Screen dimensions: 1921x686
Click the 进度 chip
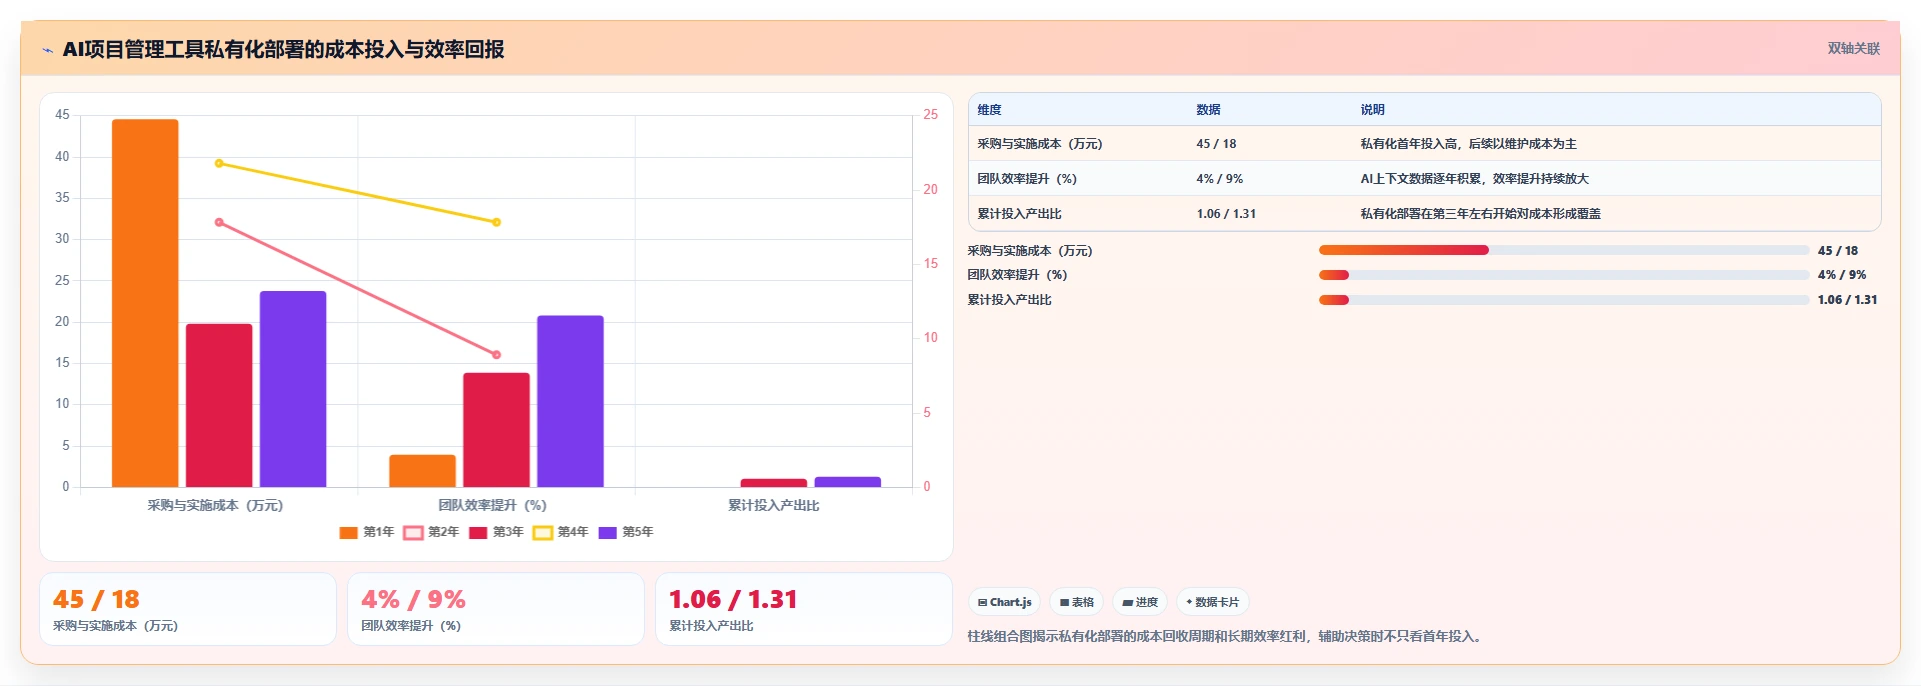pos(1139,602)
